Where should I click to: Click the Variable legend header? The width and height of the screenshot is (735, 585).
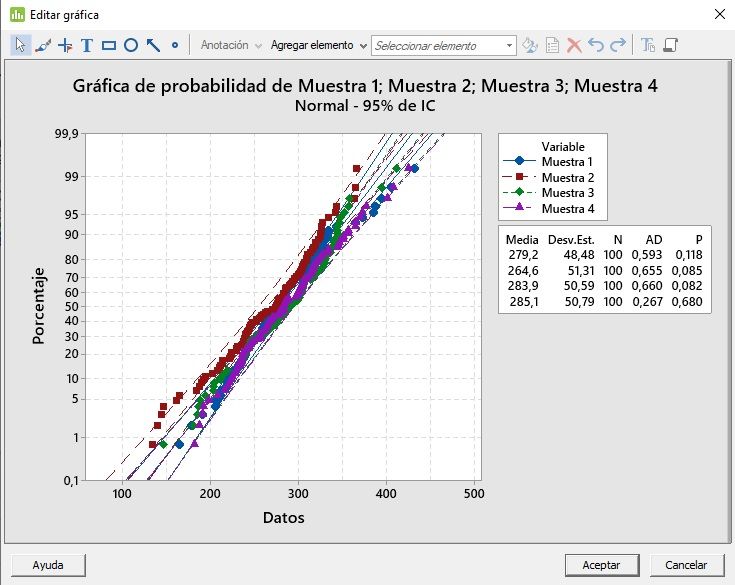click(x=563, y=147)
